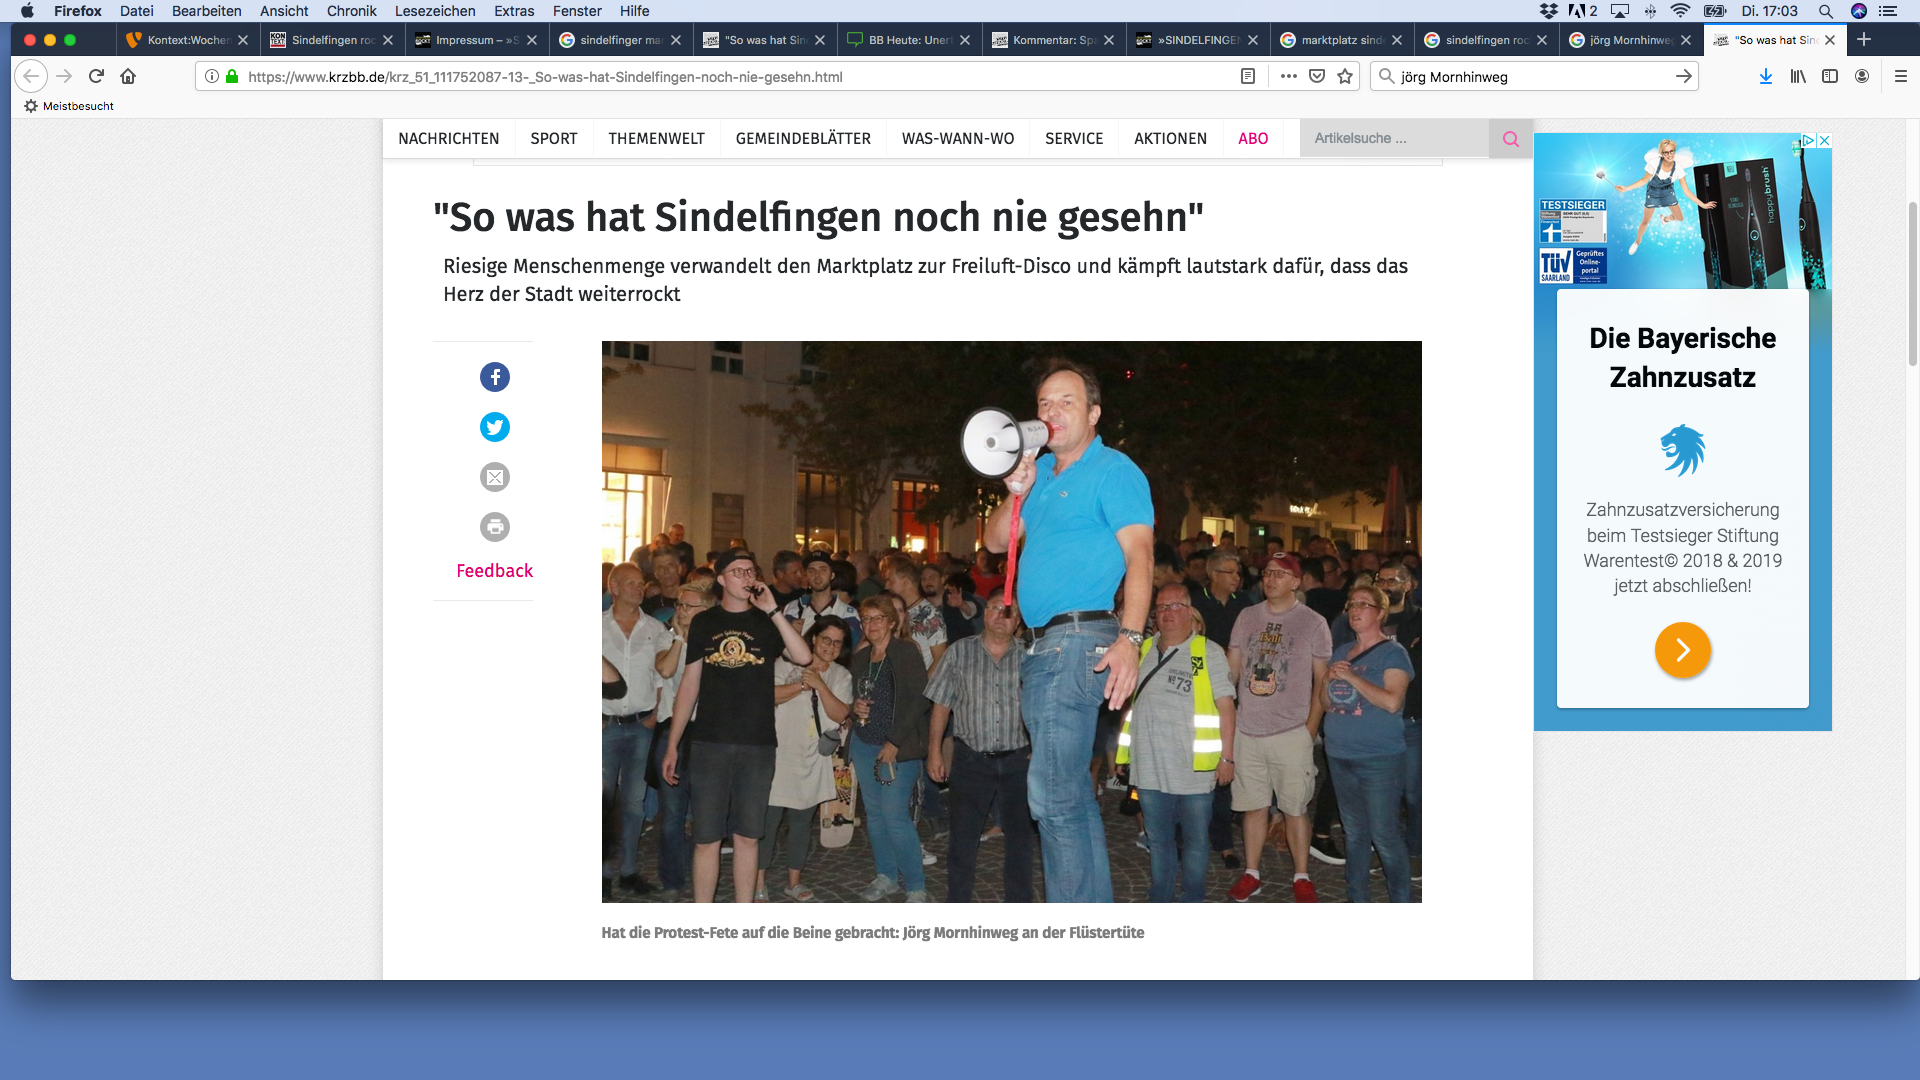Open the AdChoices info icon

(1808, 140)
